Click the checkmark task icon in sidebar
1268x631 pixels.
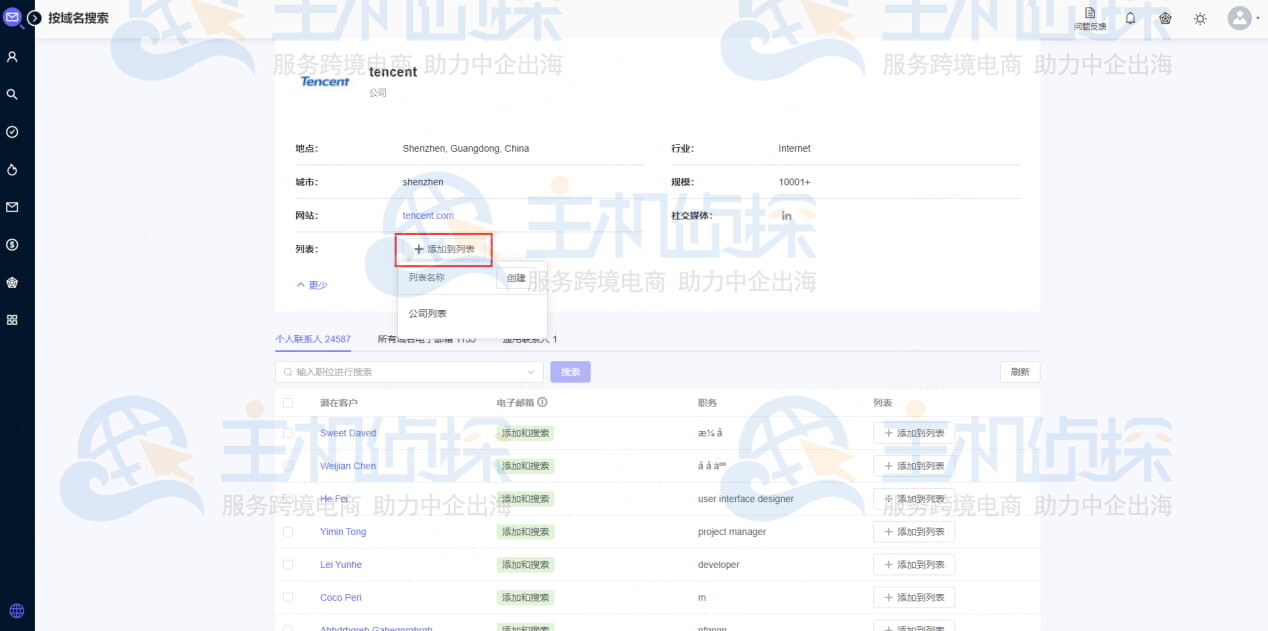pyautogui.click(x=14, y=131)
